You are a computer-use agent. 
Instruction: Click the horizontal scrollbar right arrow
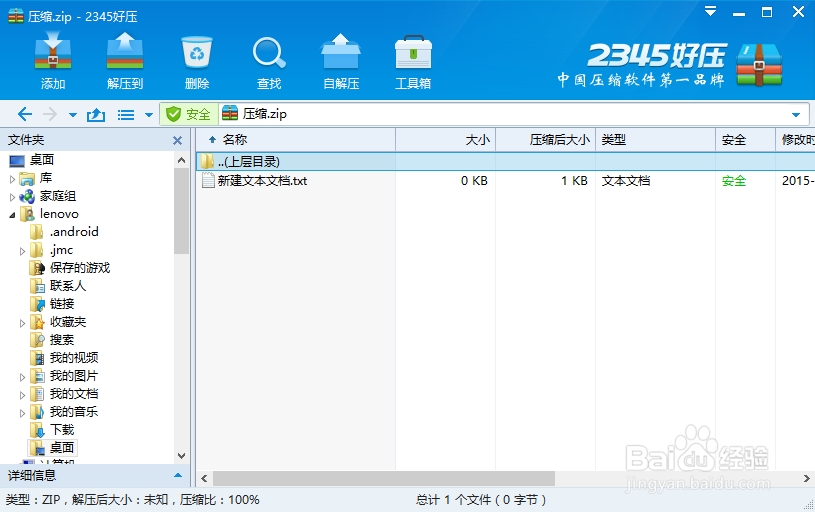point(807,479)
